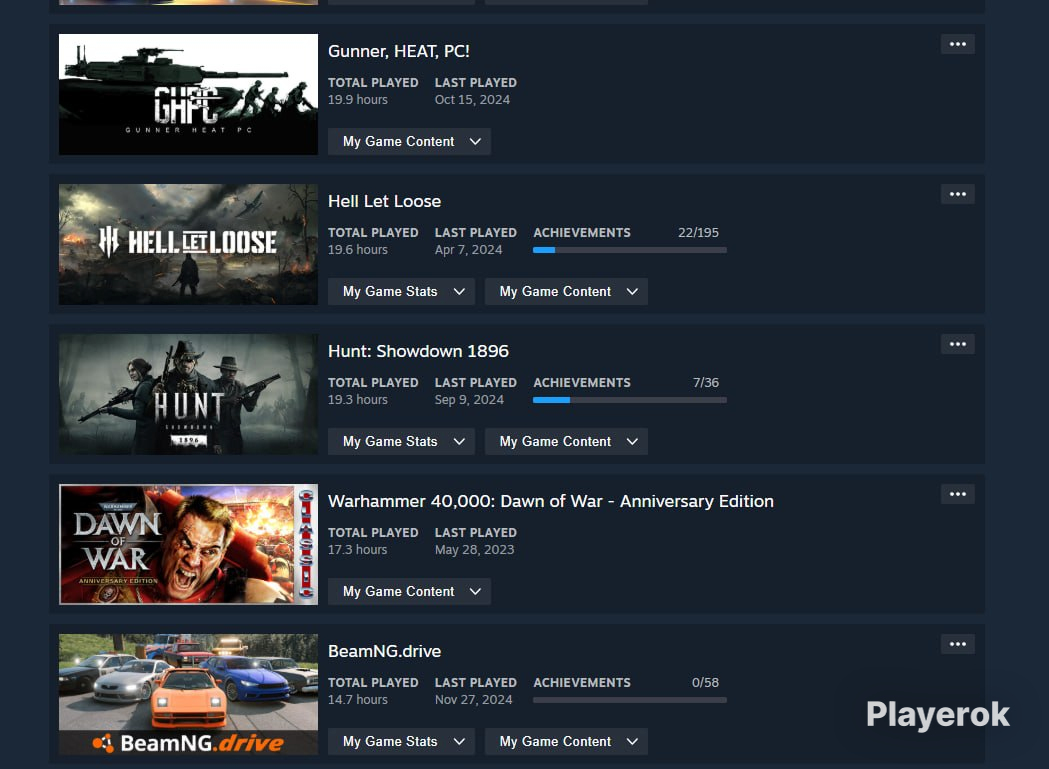
Task: Click the Hell Let Loose cover image
Action: [x=189, y=244]
